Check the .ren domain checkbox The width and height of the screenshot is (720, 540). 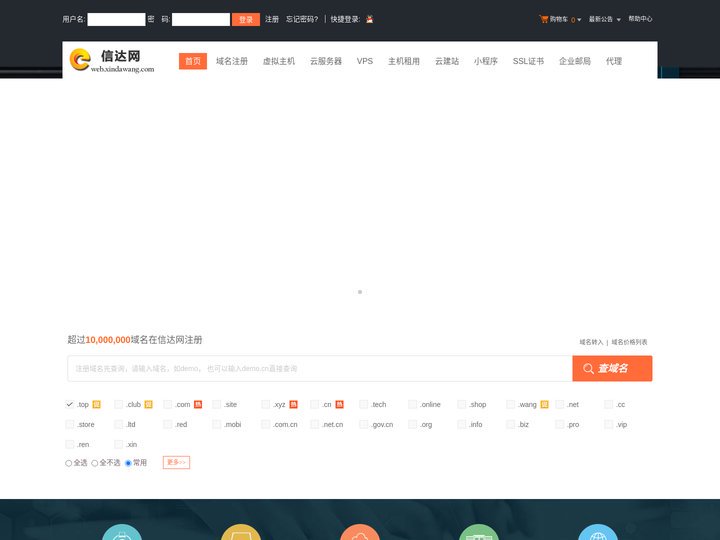point(70,444)
